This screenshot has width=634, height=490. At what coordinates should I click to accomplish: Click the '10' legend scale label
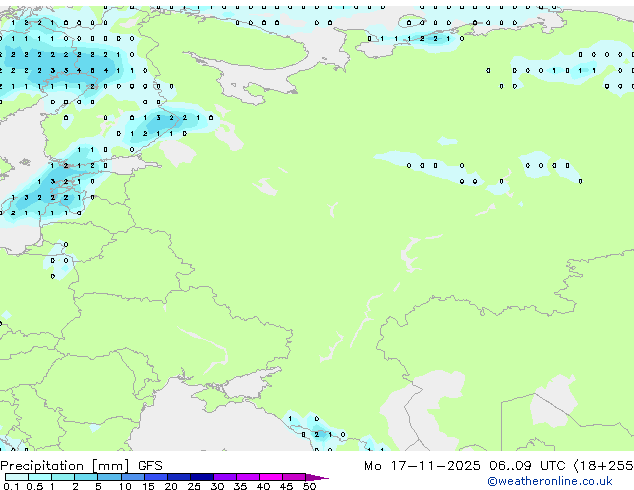(x=125, y=486)
